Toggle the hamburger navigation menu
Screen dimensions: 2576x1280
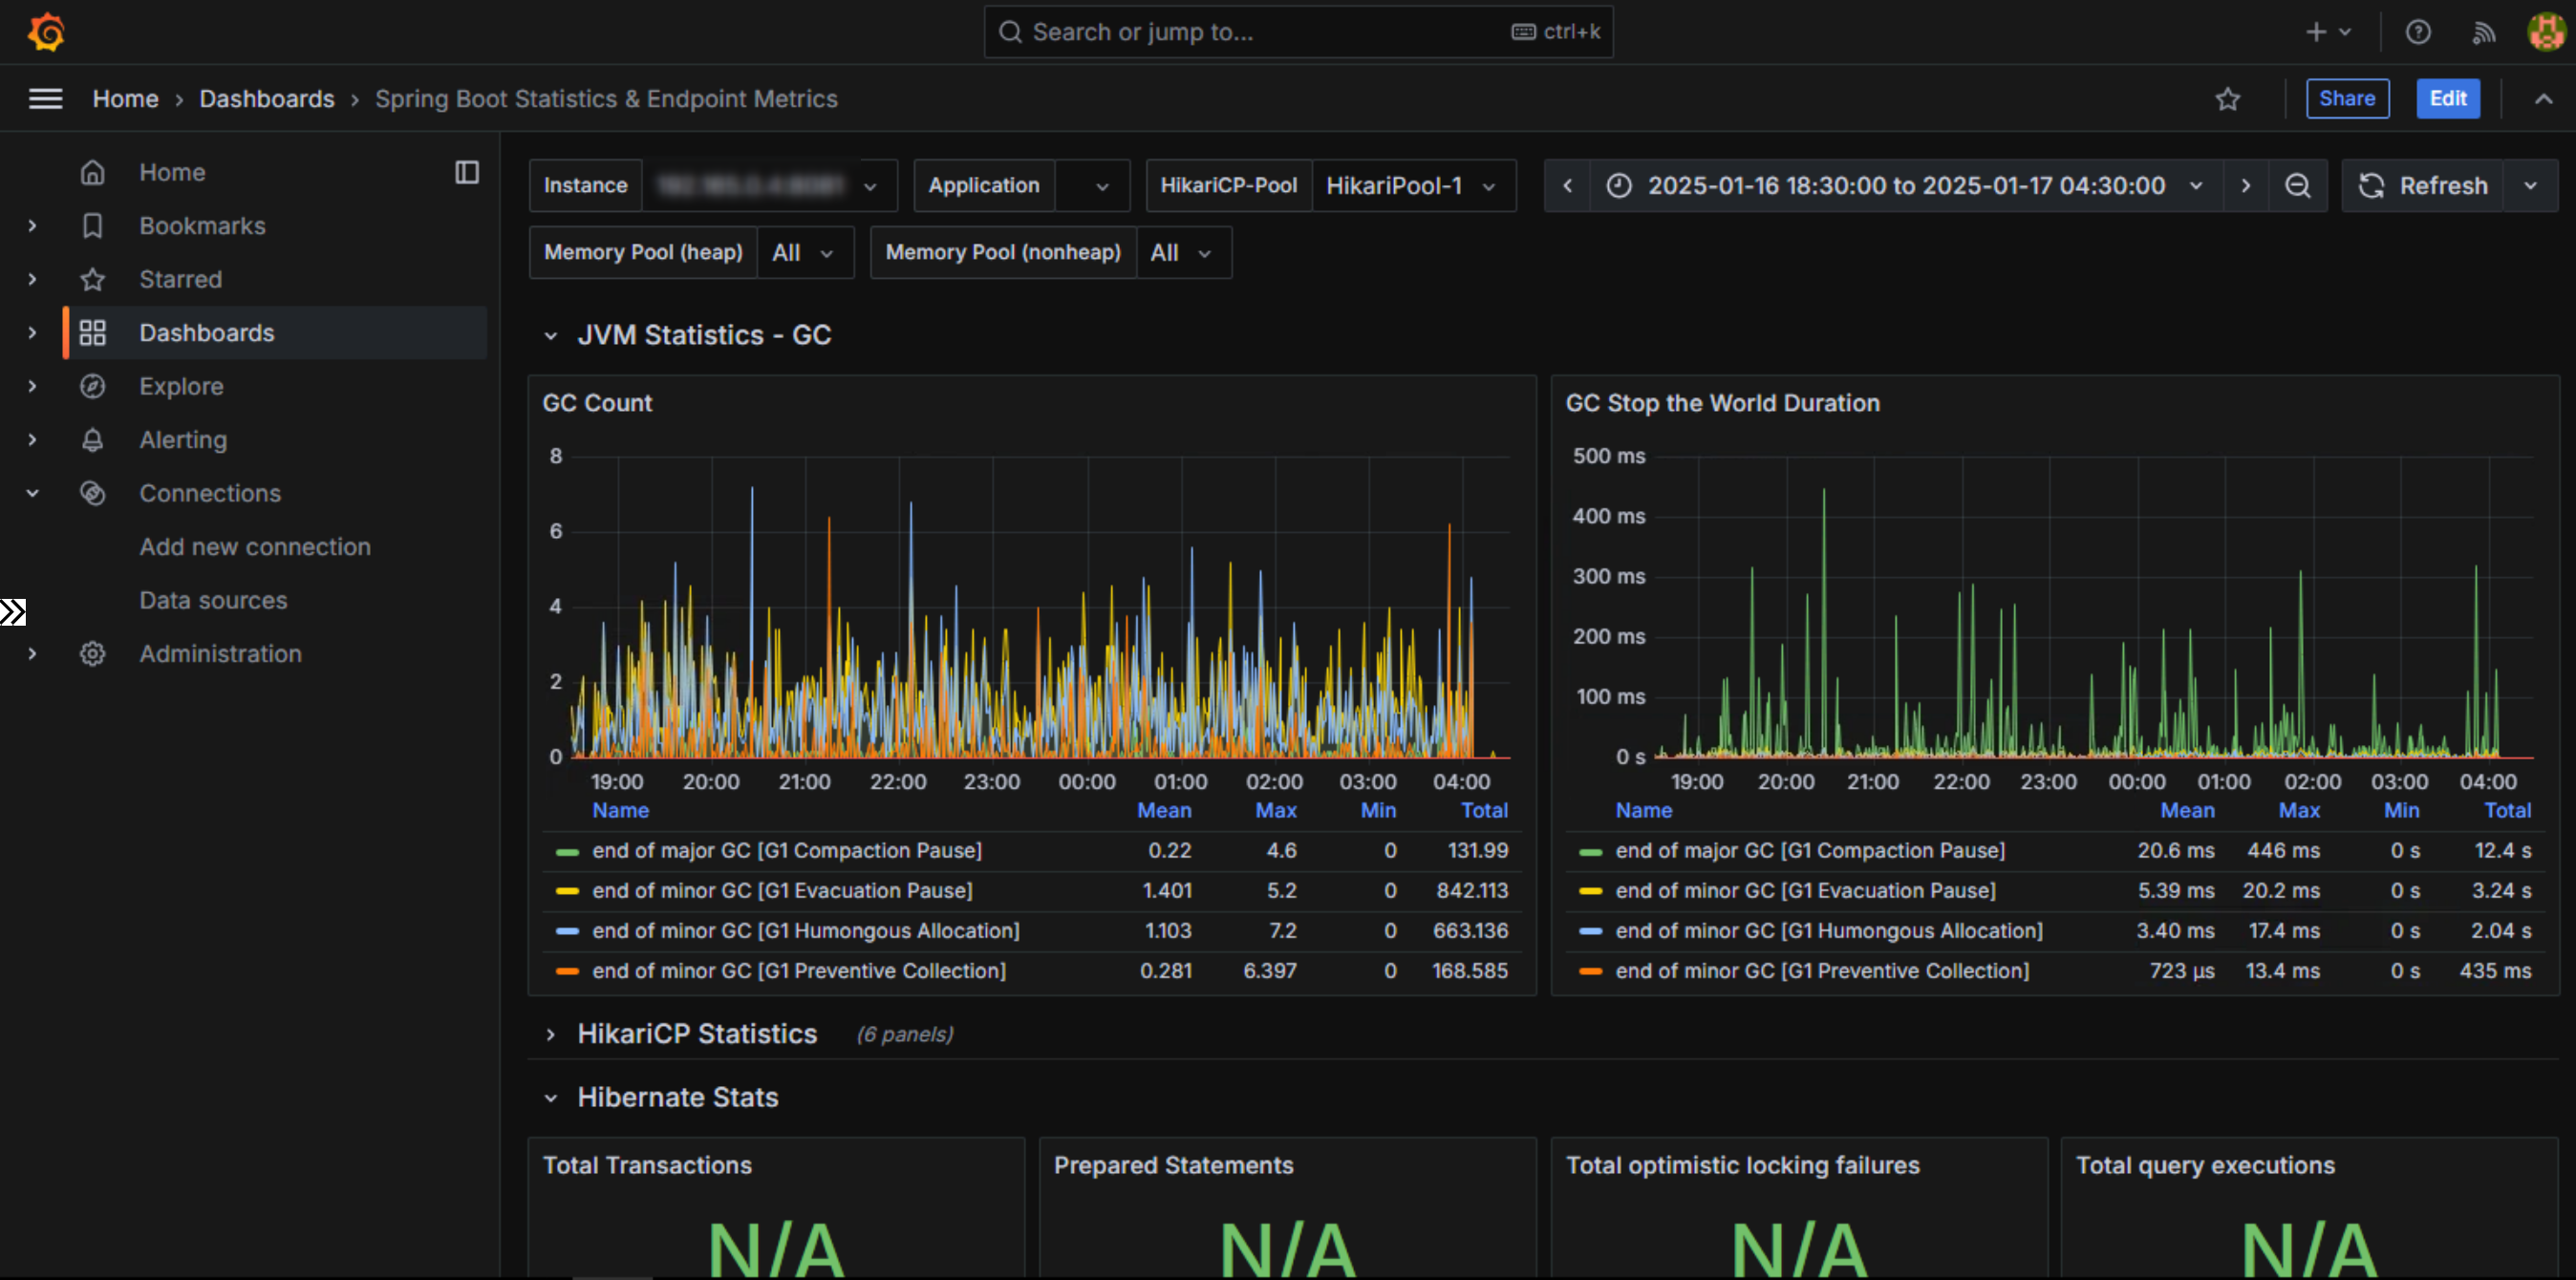click(45, 99)
